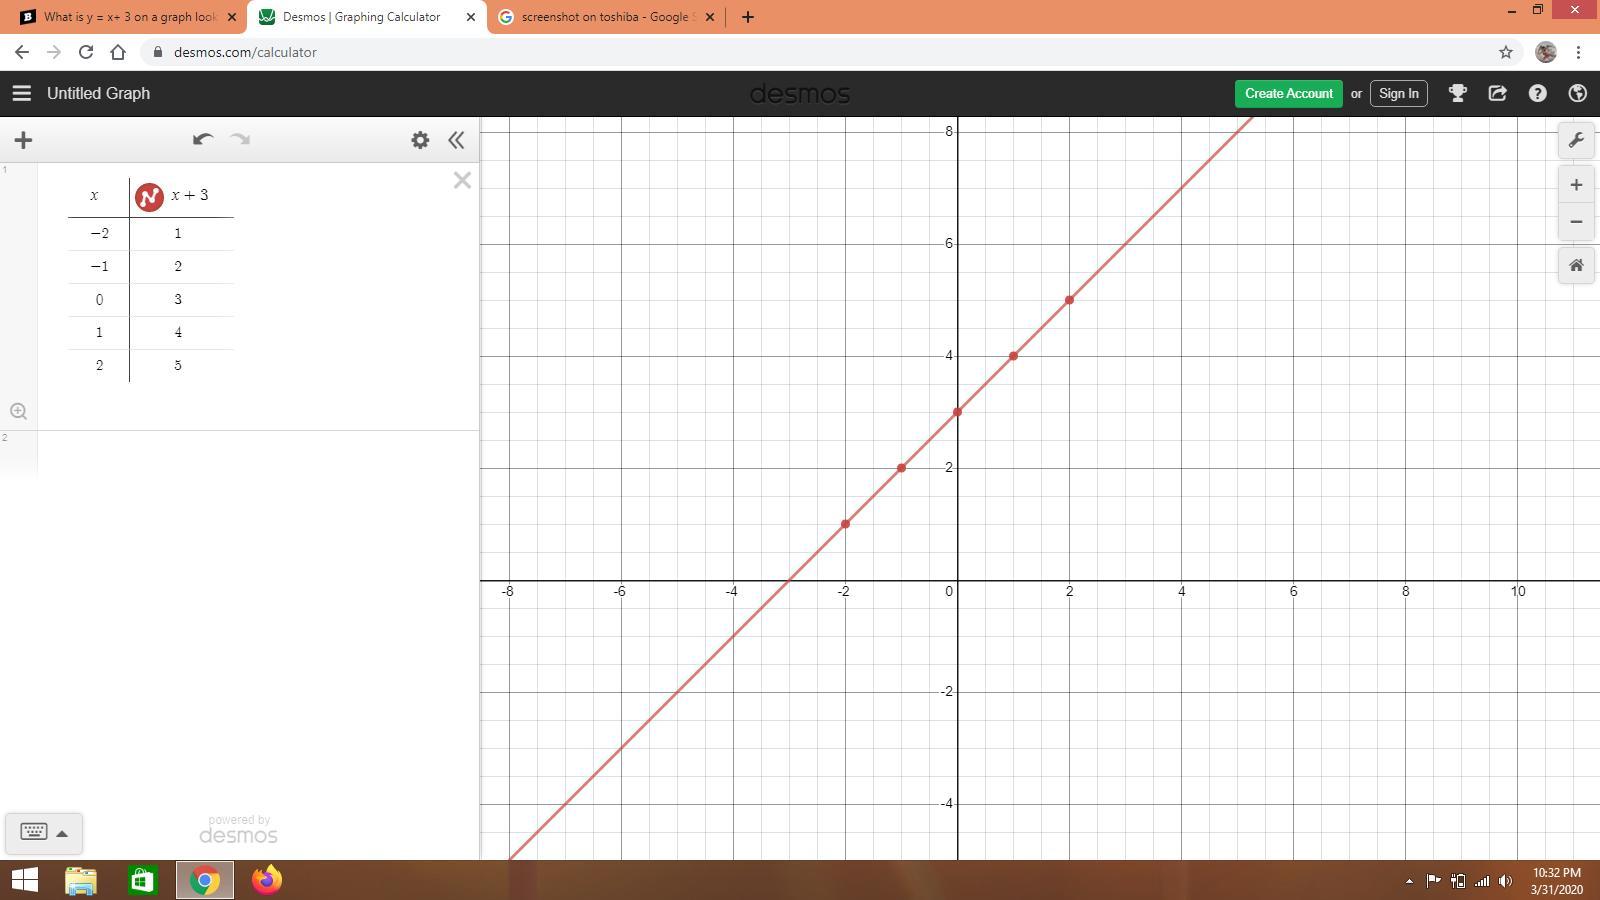The height and width of the screenshot is (900, 1600).
Task: Open the Chrome three-dot menu
Action: [1578, 52]
